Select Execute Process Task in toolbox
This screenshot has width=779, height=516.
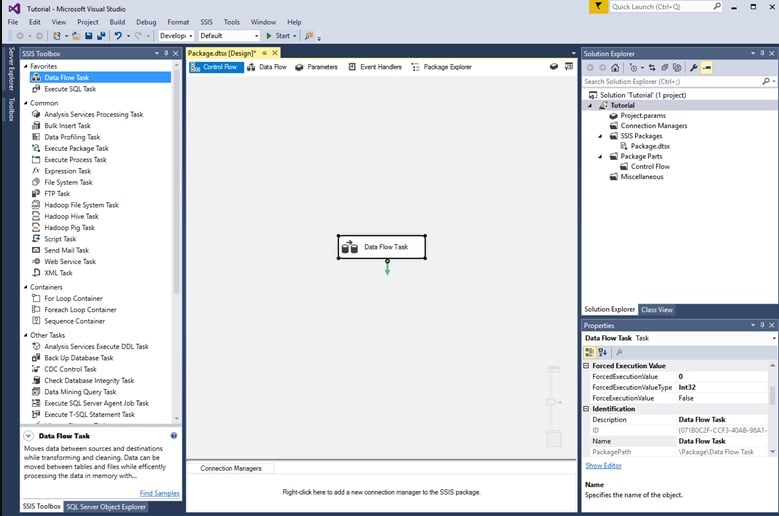pyautogui.click(x=75, y=160)
